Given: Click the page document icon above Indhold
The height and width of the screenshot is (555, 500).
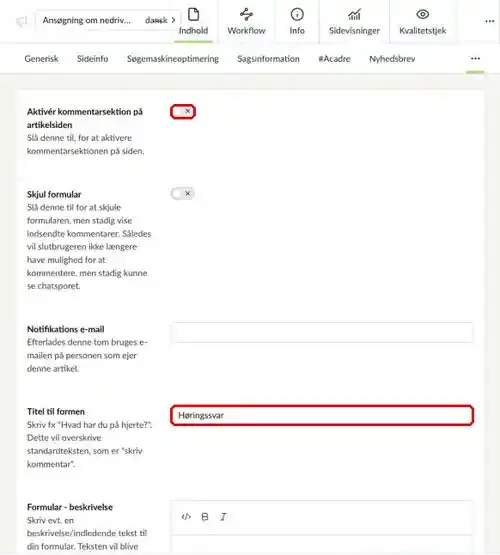Looking at the screenshot, I should coord(193,15).
